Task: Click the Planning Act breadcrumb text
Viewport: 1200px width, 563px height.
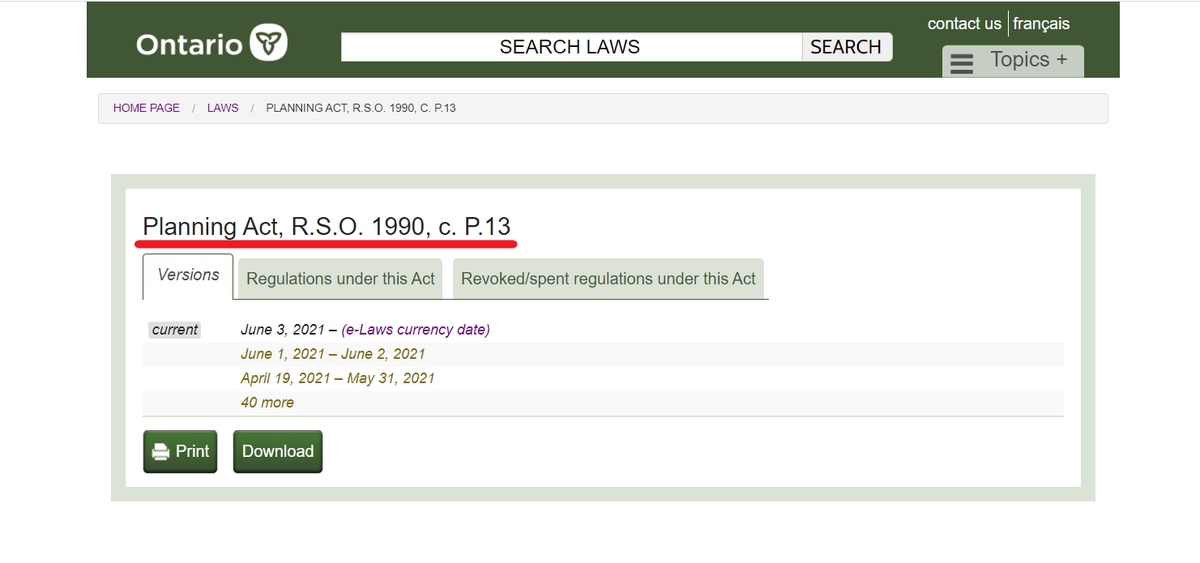Action: coord(361,108)
